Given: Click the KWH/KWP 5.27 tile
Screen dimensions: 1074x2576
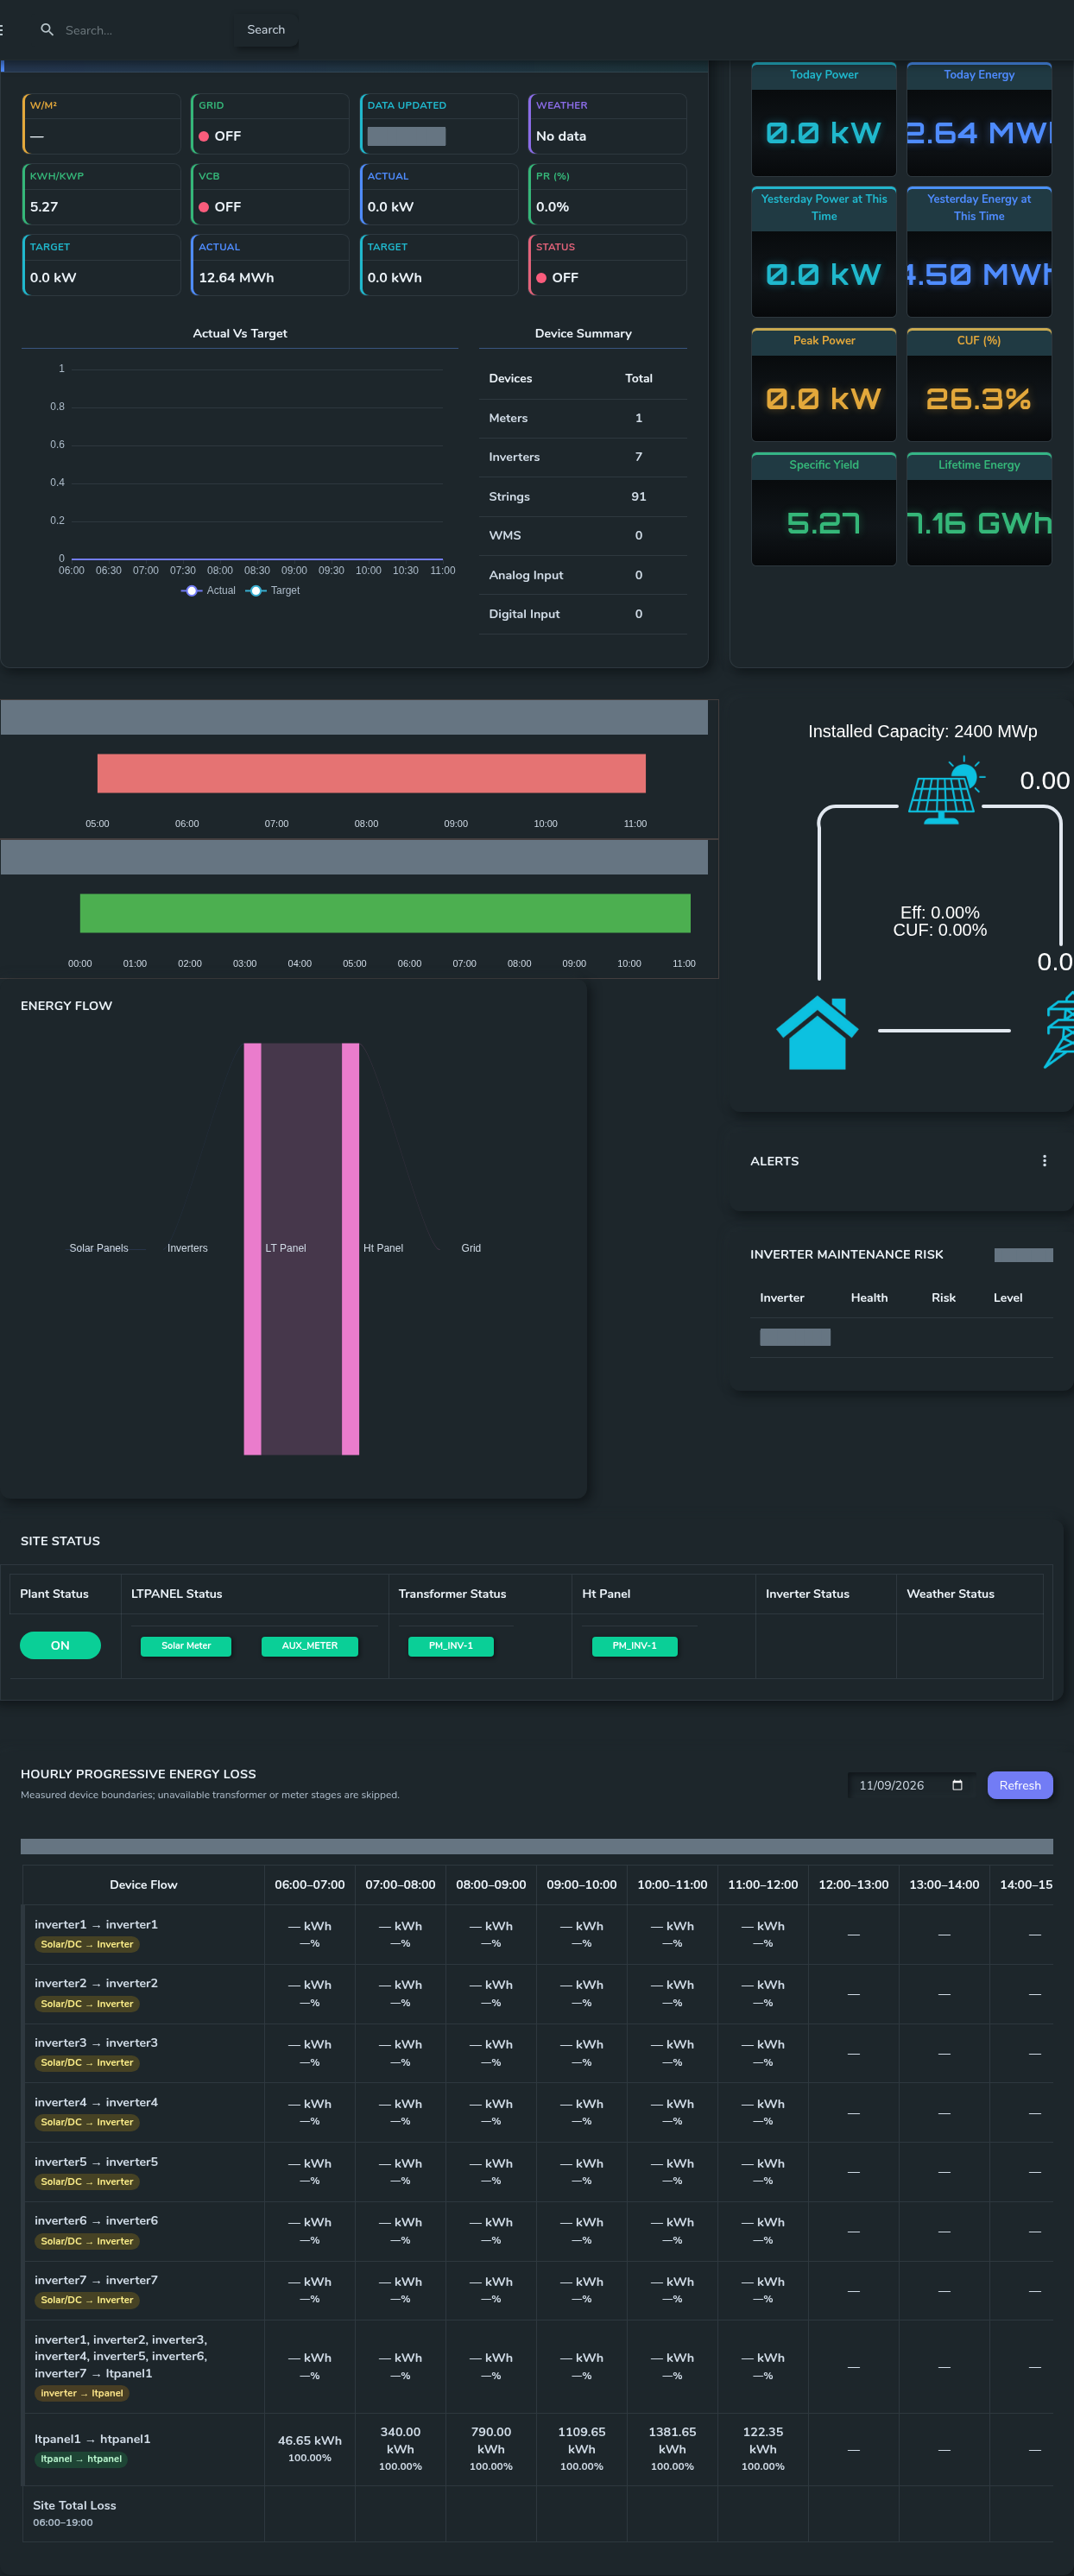Looking at the screenshot, I should [x=101, y=194].
